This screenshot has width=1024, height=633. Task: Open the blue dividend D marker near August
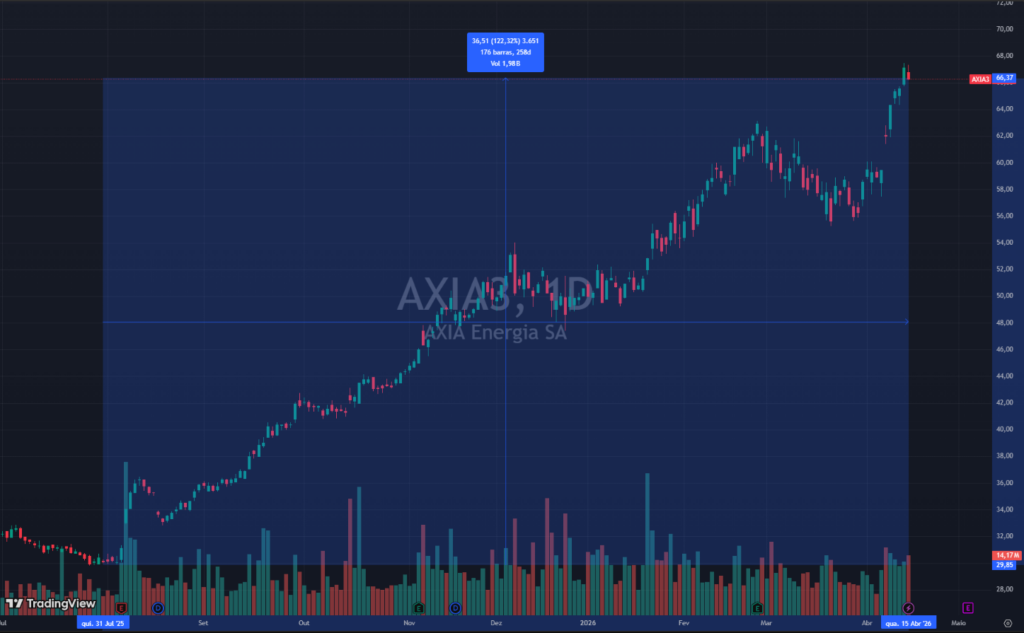click(157, 607)
